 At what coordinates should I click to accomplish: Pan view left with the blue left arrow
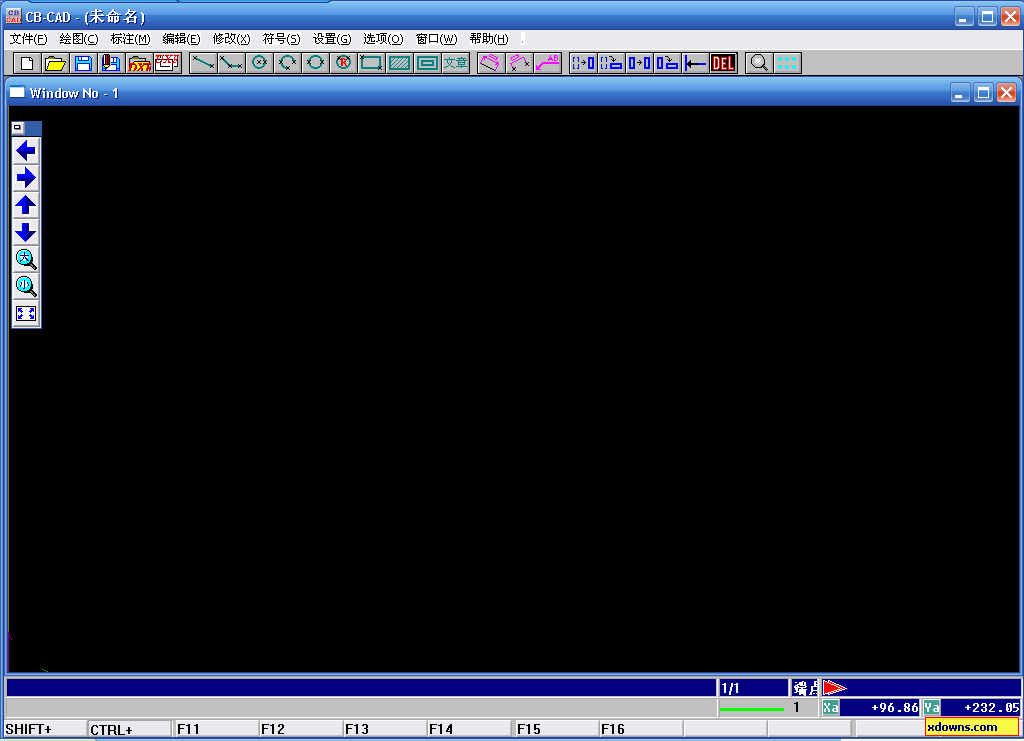click(x=26, y=151)
